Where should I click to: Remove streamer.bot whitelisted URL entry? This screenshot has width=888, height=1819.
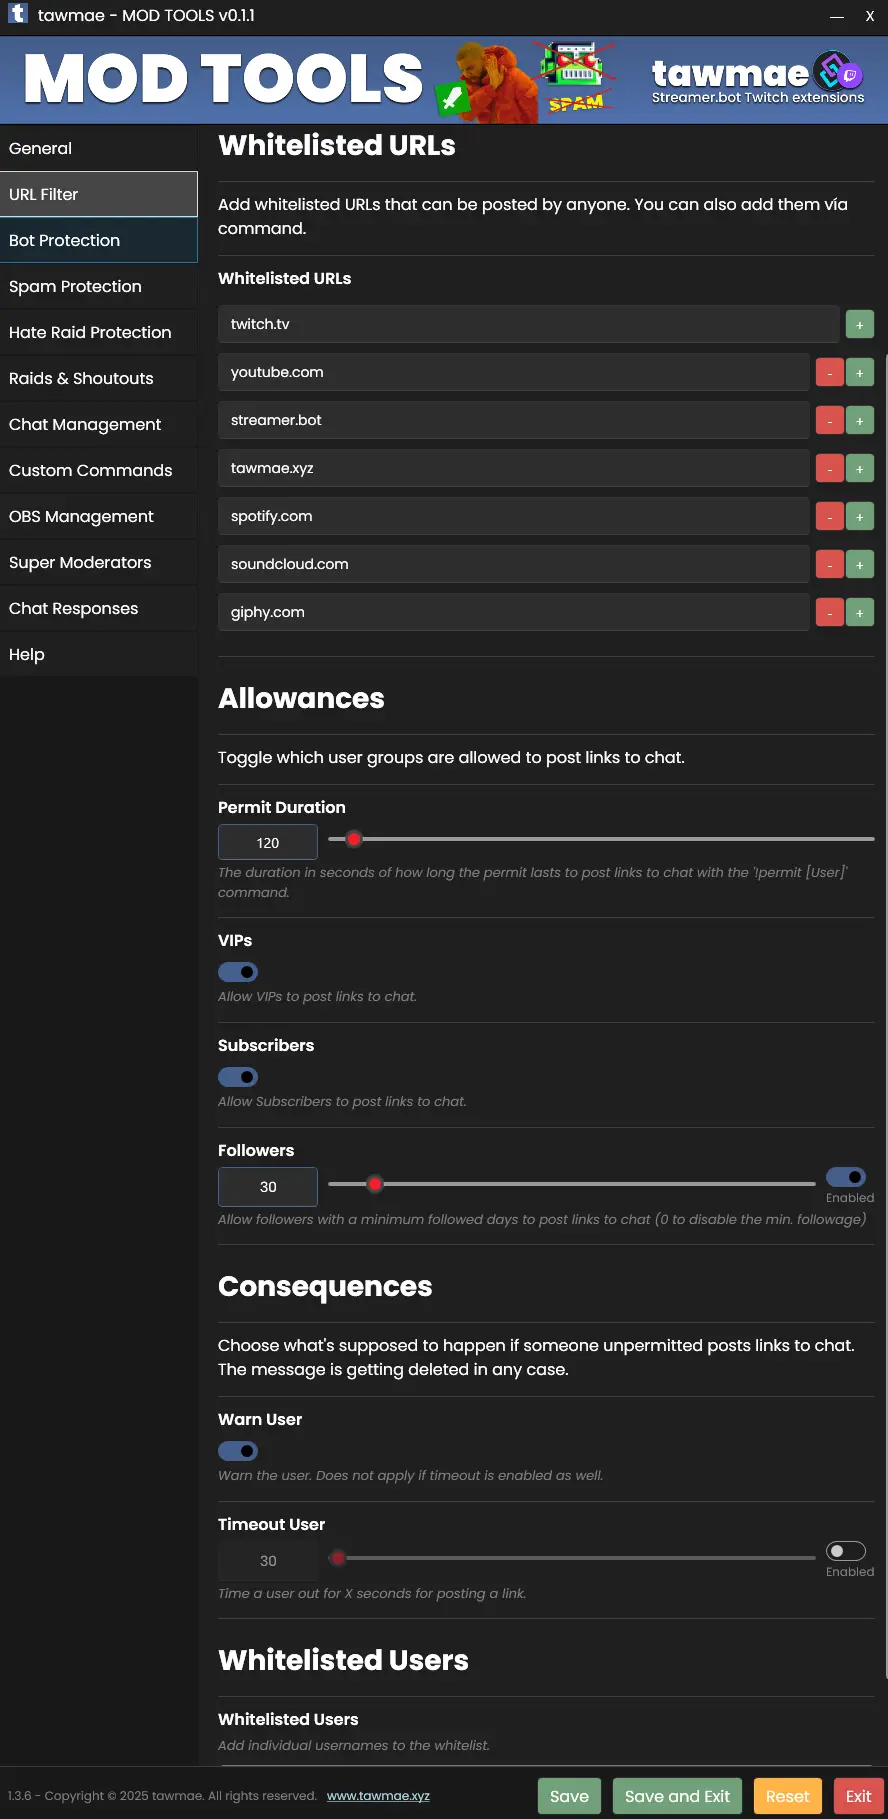tap(830, 421)
